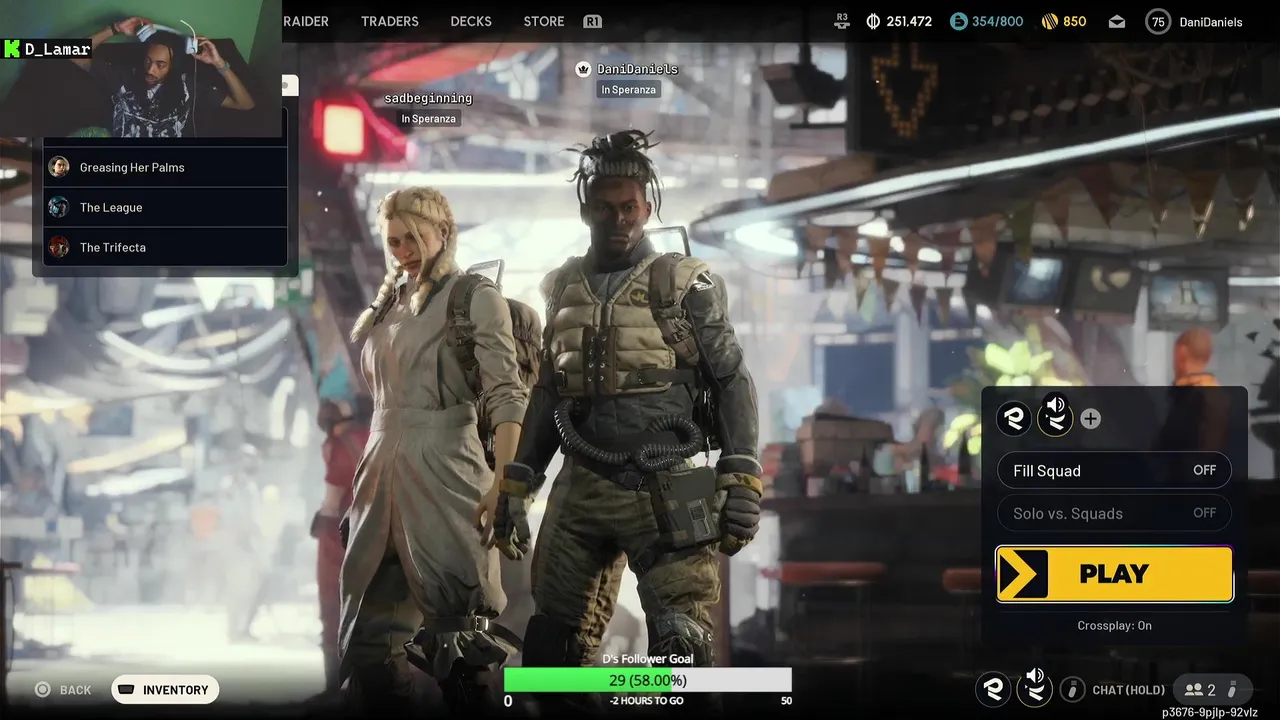Click the Greasing Her Palms trader portrait
This screenshot has height=720, width=1280.
point(59,167)
